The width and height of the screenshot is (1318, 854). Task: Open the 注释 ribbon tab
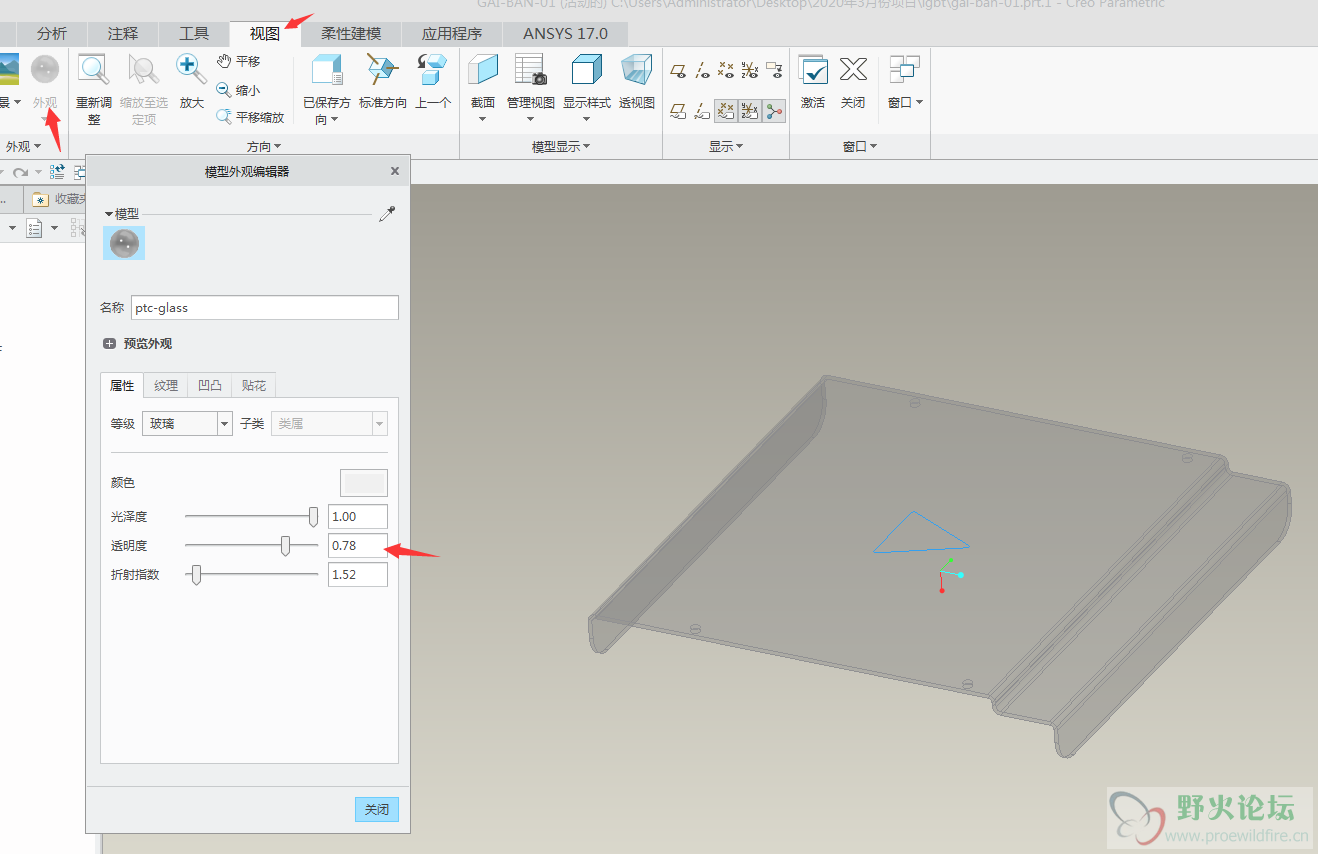pos(123,33)
